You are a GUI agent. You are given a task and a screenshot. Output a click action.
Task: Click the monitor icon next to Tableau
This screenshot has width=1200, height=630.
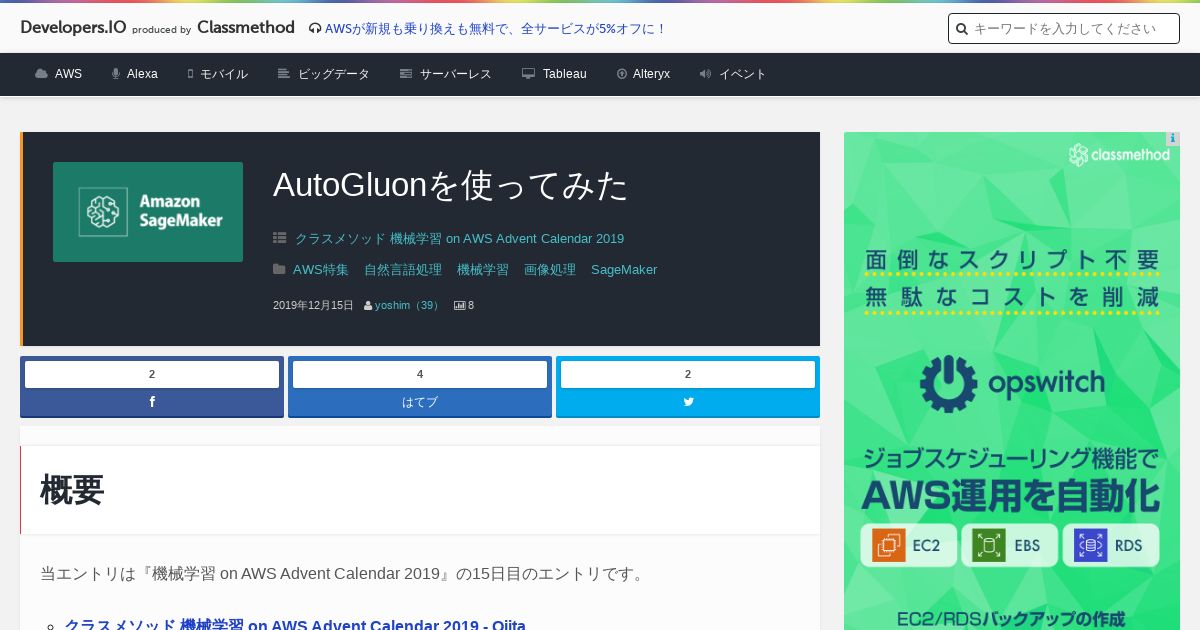tap(529, 74)
